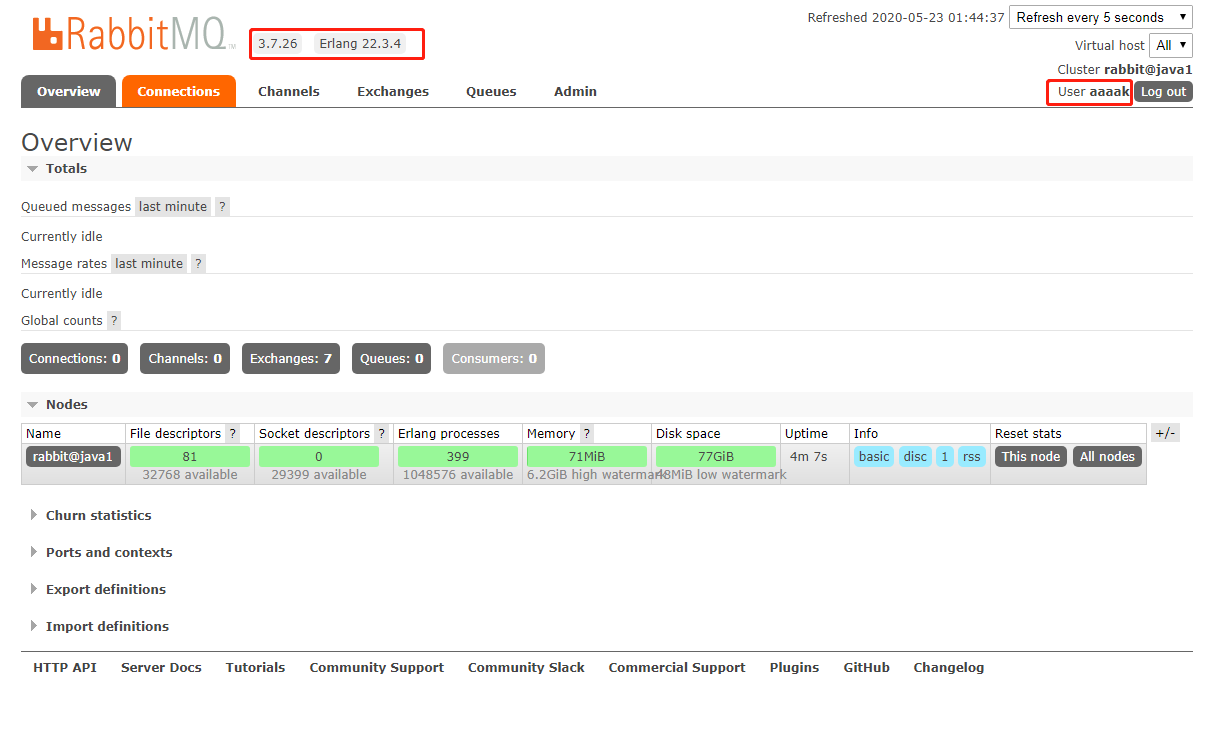Expand Export definitions section
Viewport: 1210px width, 733px height.
[x=98, y=589]
